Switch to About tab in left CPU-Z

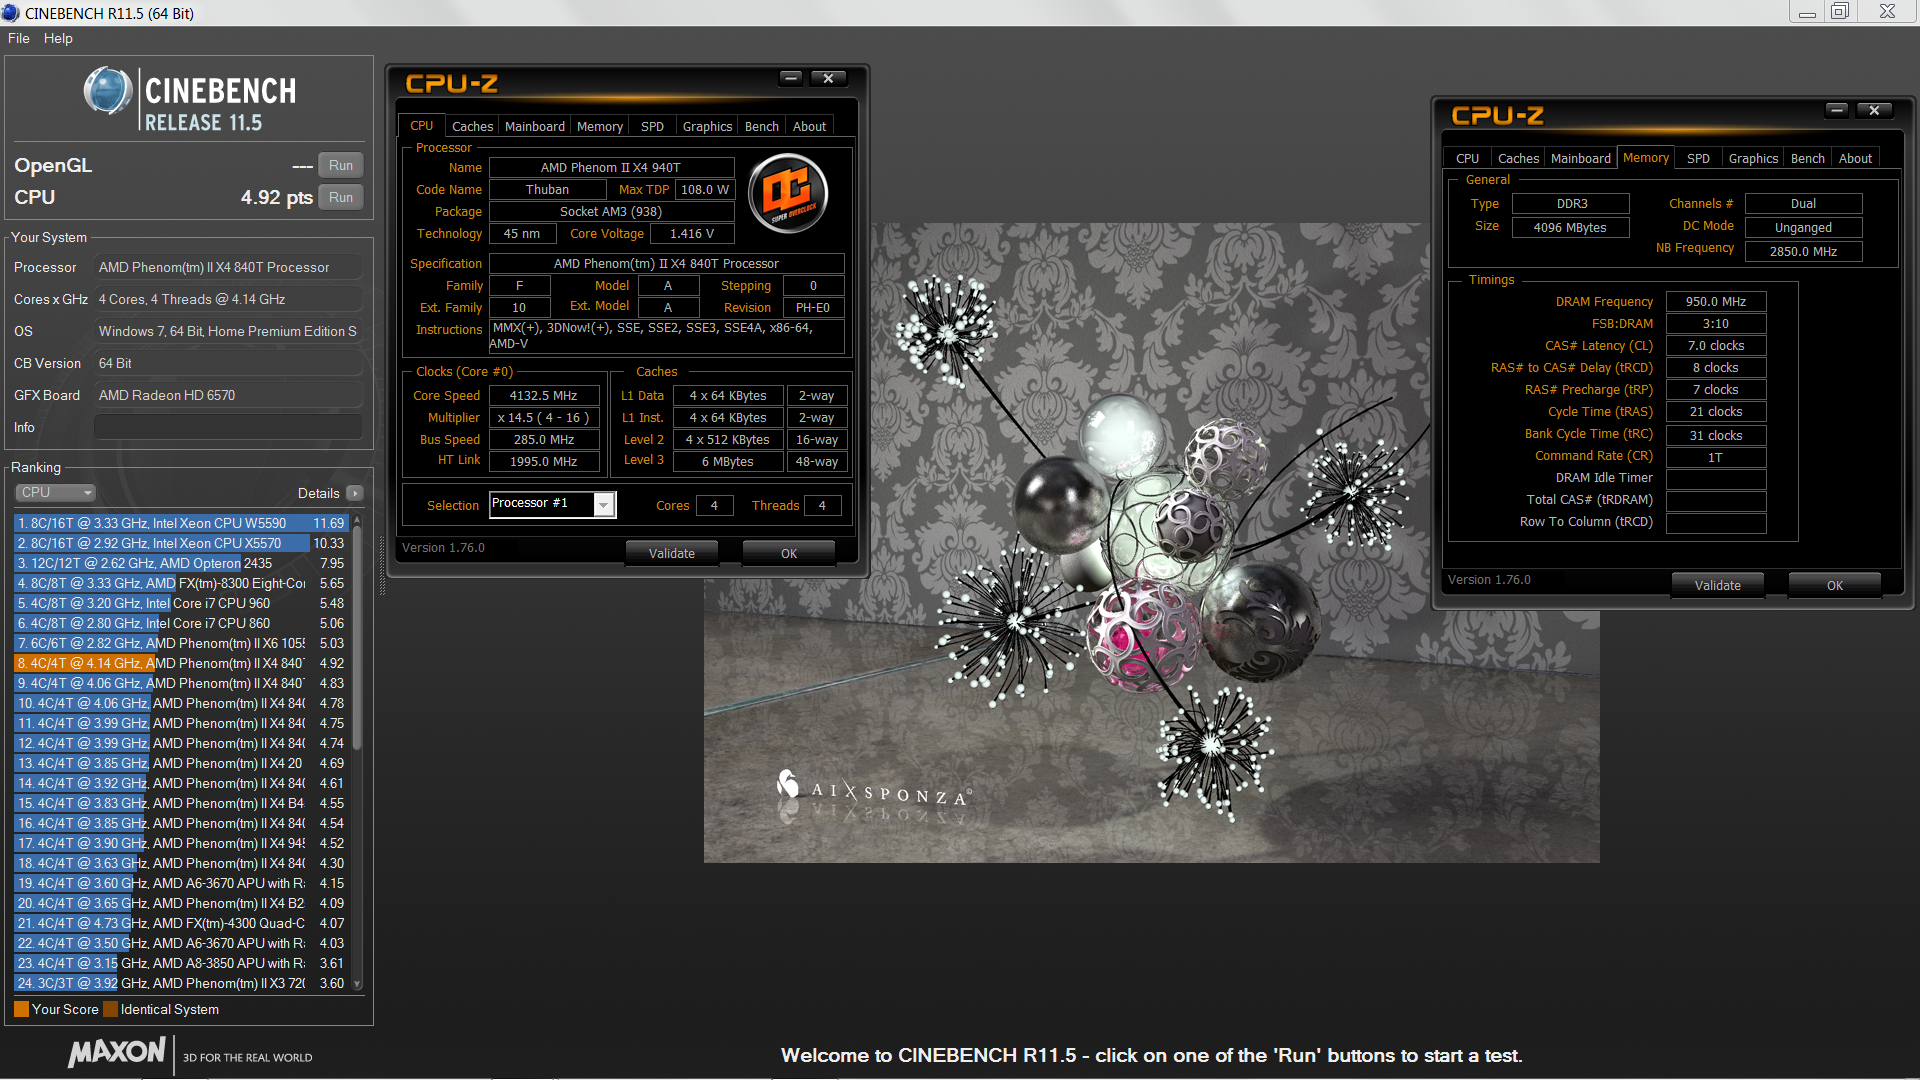pyautogui.click(x=810, y=127)
